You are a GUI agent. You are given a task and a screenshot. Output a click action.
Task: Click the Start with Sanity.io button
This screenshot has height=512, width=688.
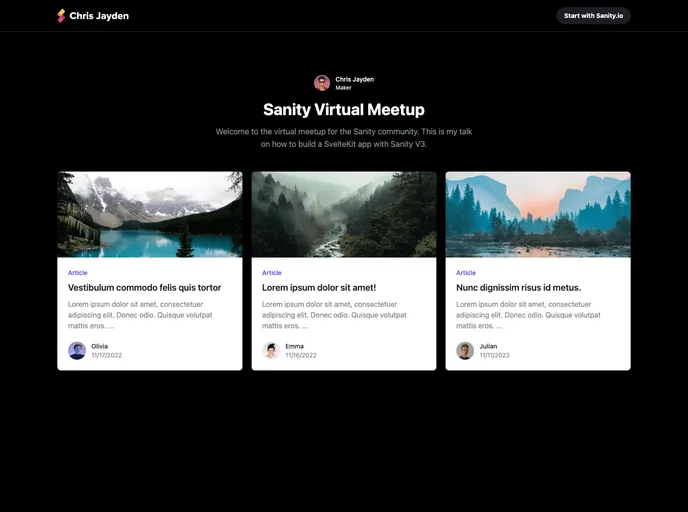(x=593, y=16)
